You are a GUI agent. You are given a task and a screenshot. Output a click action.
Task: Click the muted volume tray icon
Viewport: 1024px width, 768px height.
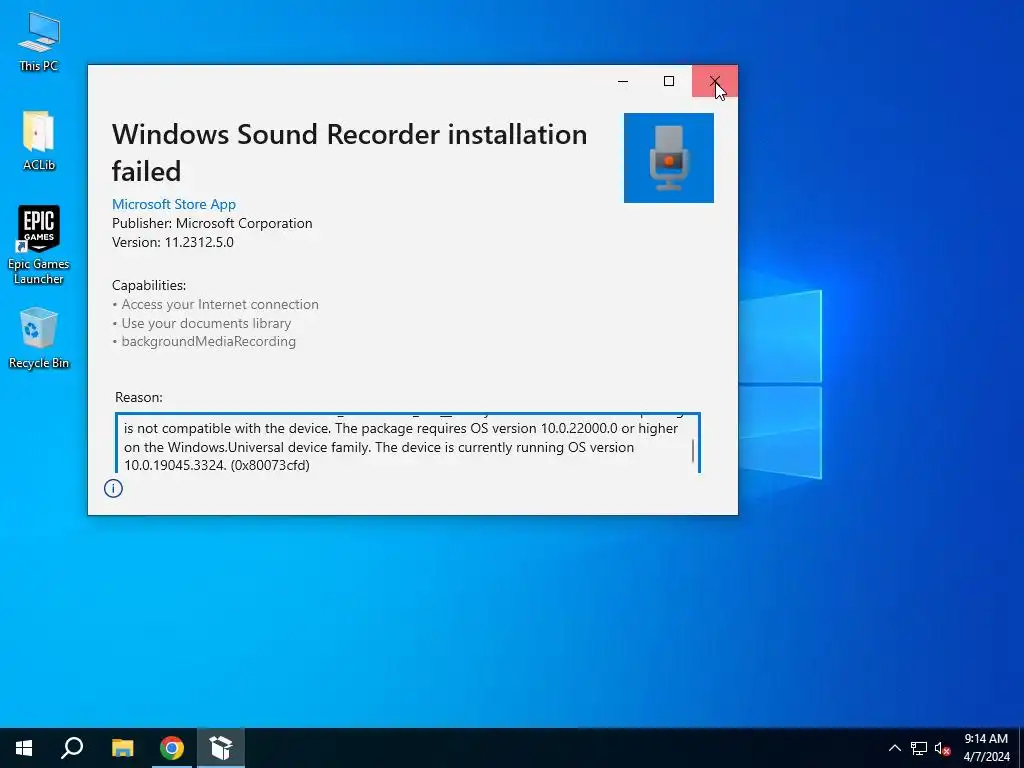coord(942,748)
